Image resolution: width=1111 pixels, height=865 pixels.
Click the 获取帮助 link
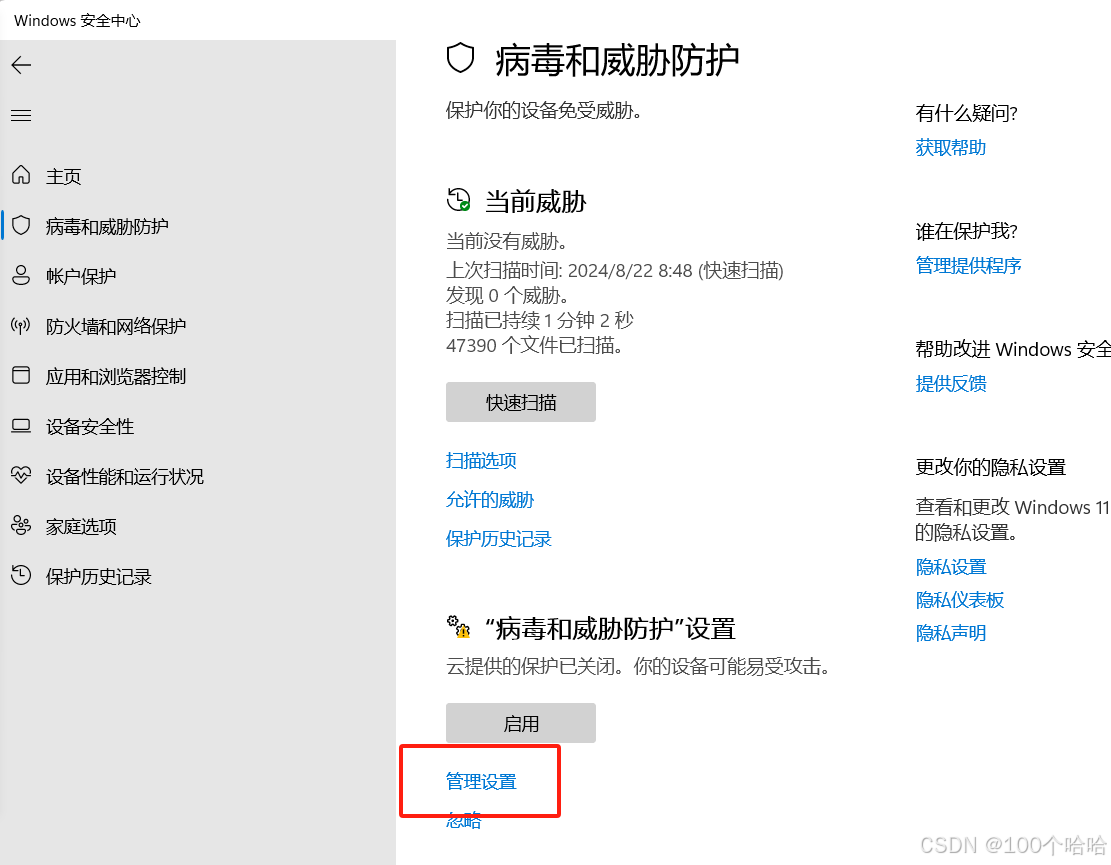[x=951, y=148]
